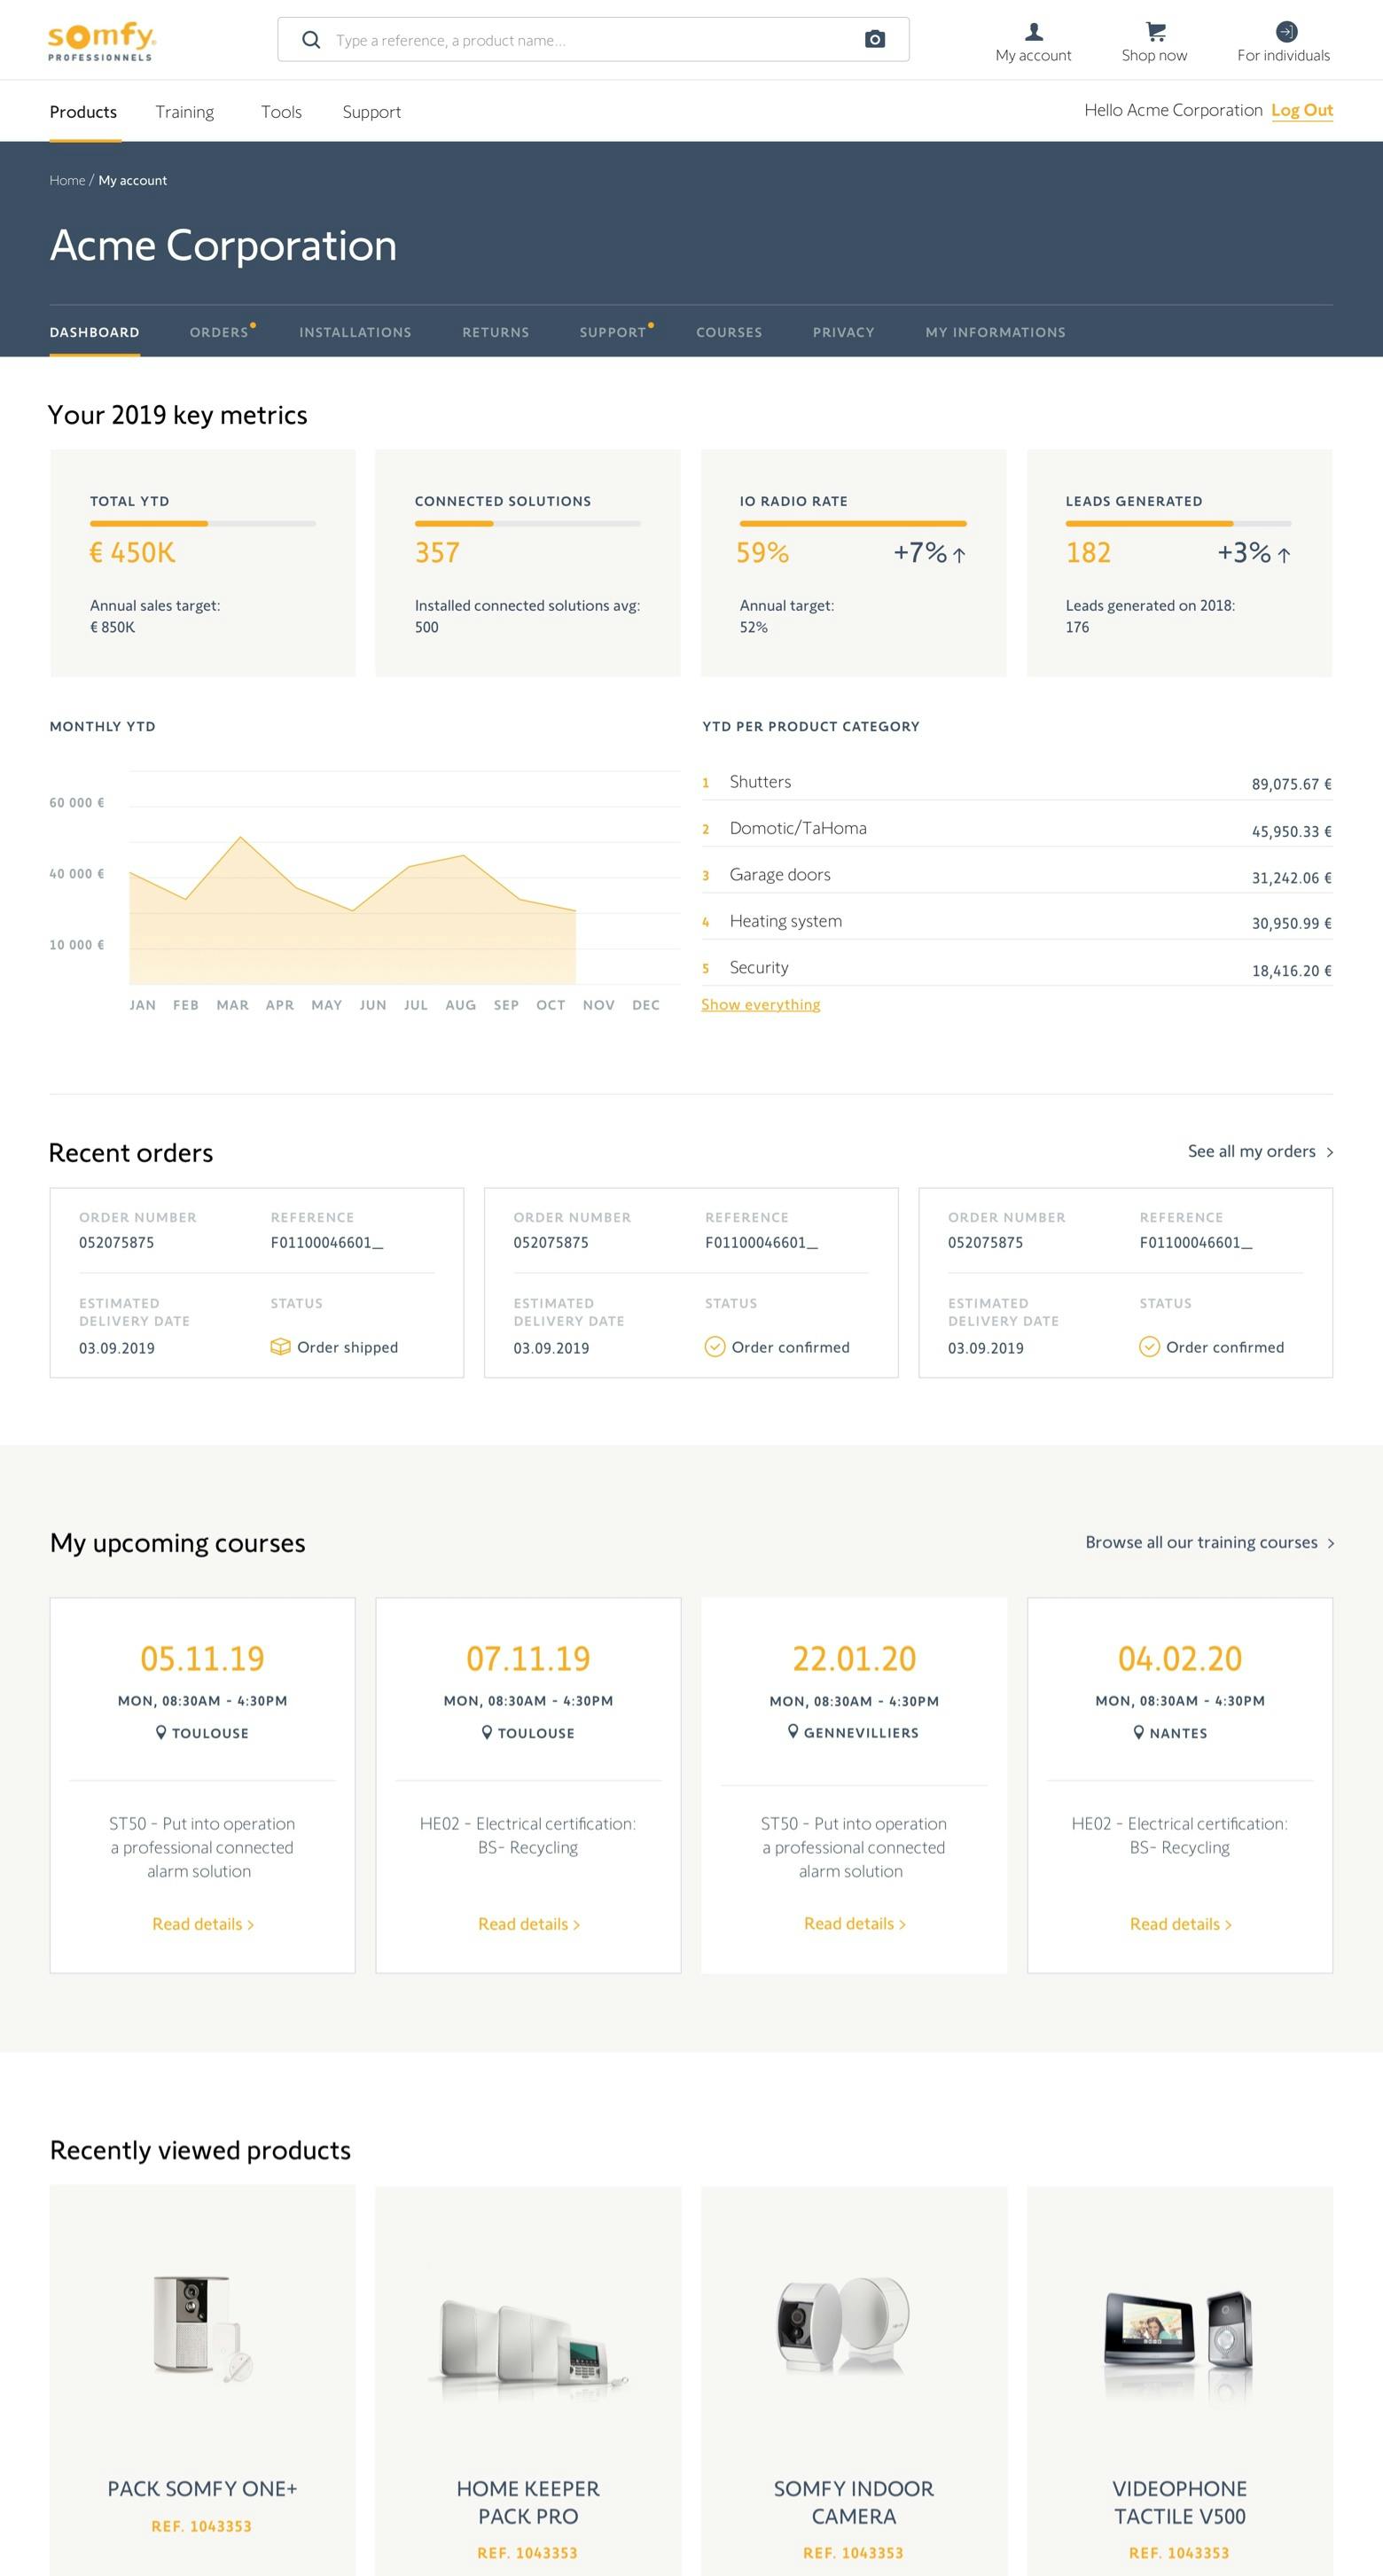Screen dimensions: 1383x2576
Task: Open Read details for 22.01.20 course
Action: (855, 1924)
